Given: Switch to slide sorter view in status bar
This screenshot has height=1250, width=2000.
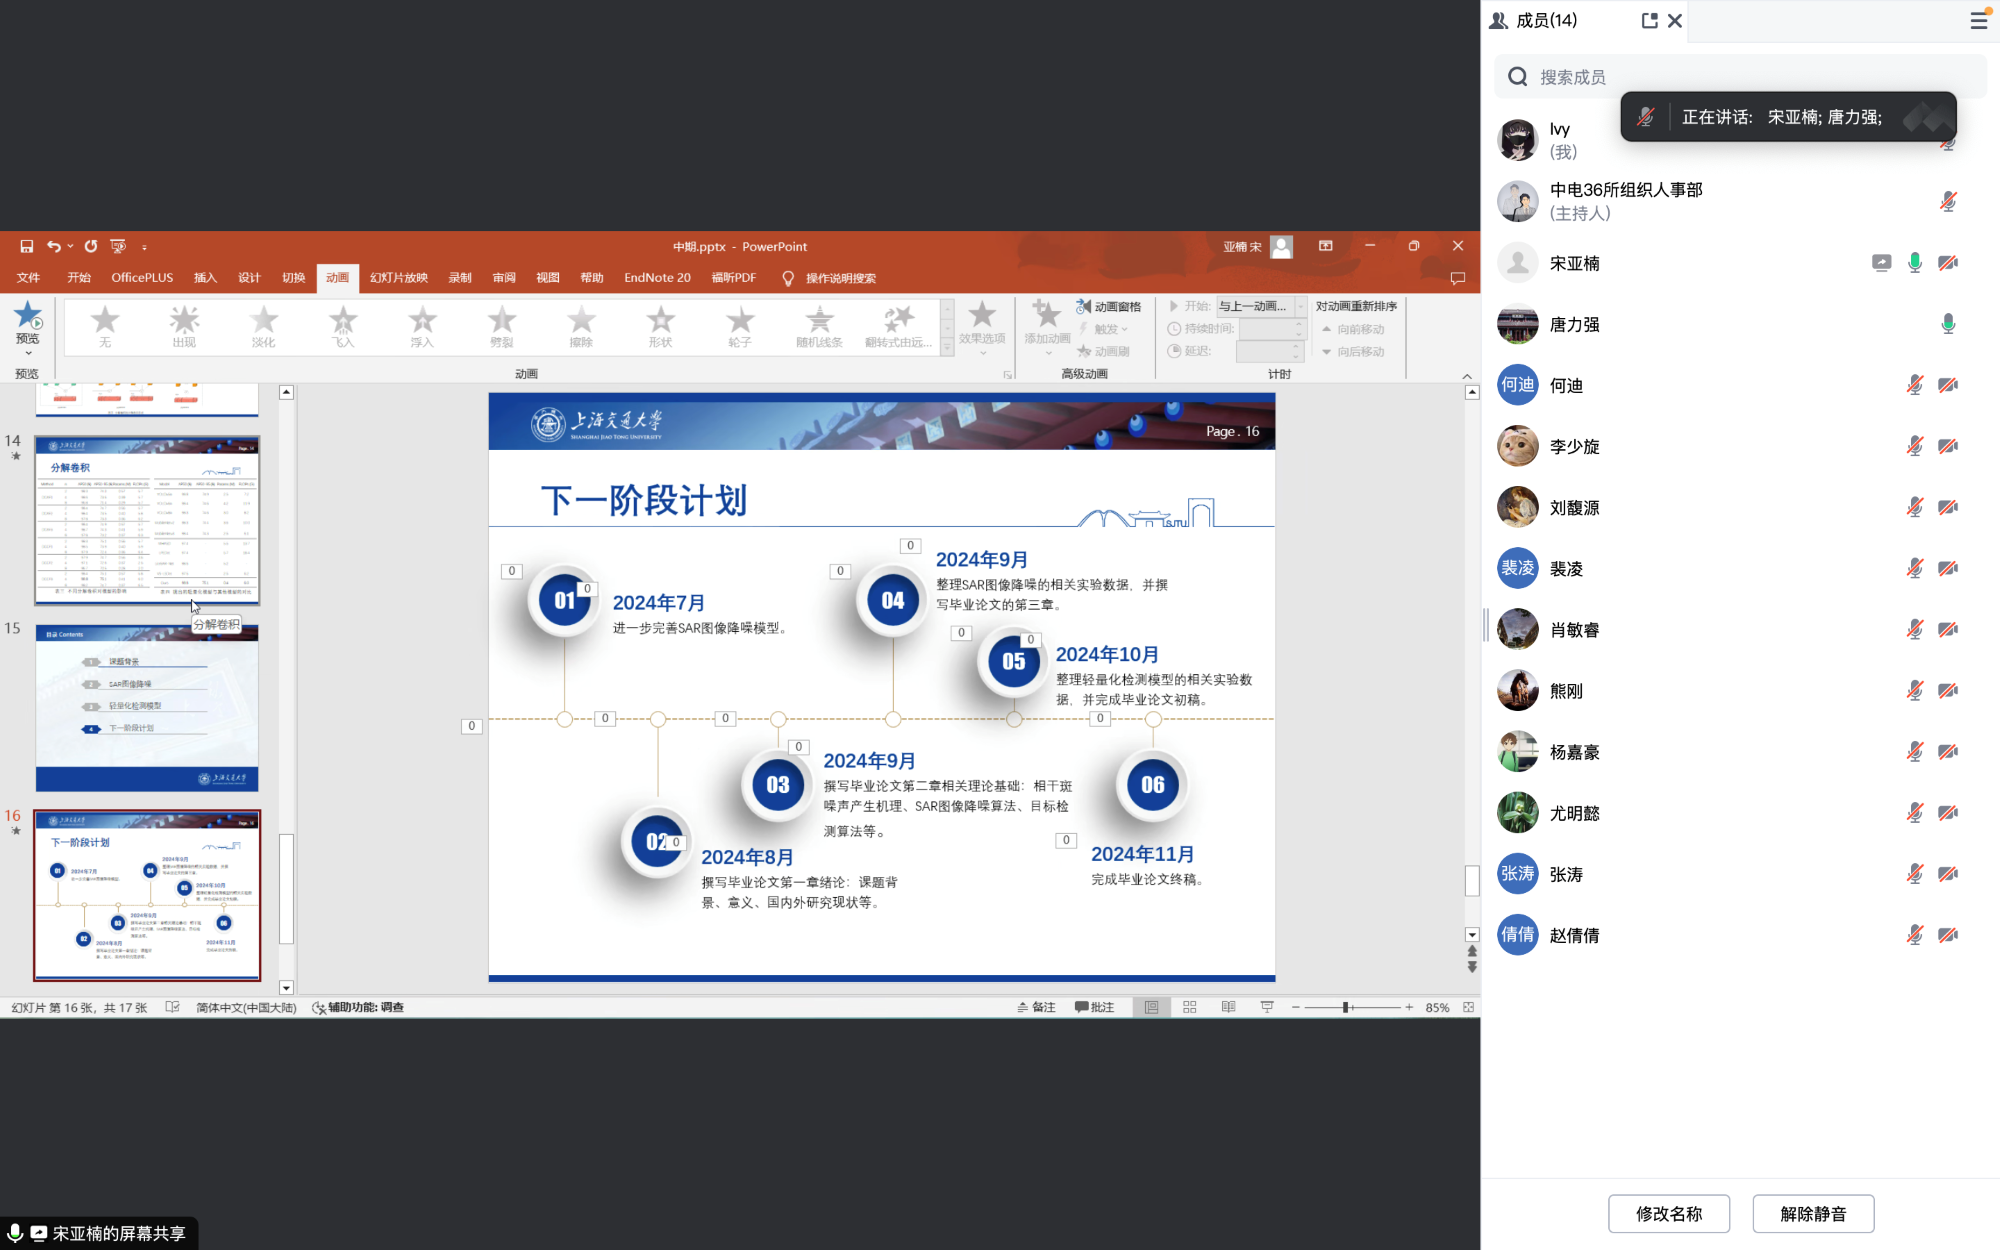Looking at the screenshot, I should pos(1189,1007).
